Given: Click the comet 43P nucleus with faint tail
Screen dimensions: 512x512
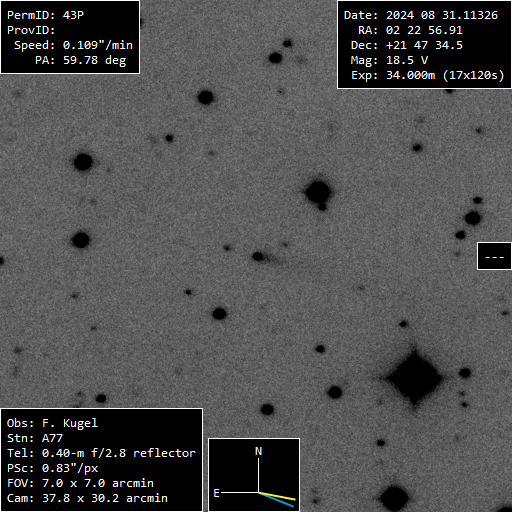Looking at the screenshot, I should pyautogui.click(x=258, y=256).
